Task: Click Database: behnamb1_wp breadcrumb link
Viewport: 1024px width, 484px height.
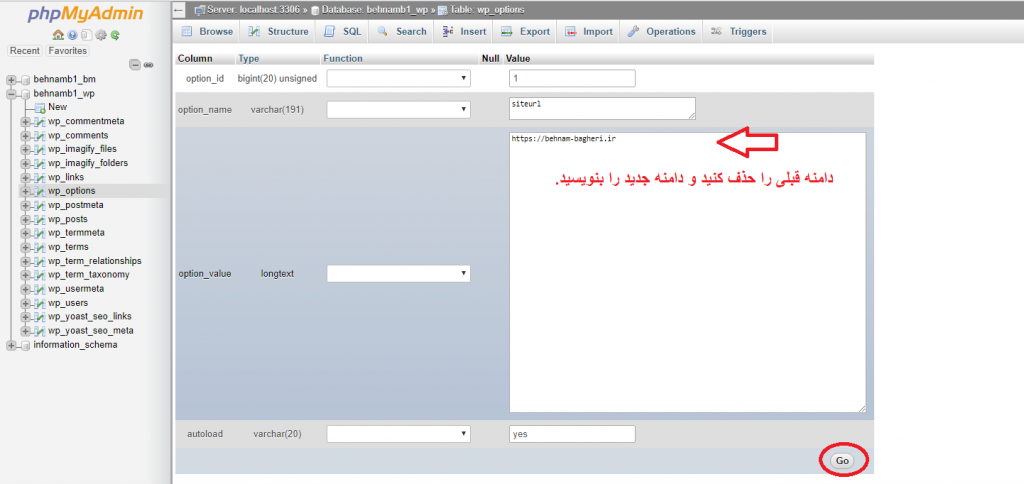Action: click(x=375, y=10)
